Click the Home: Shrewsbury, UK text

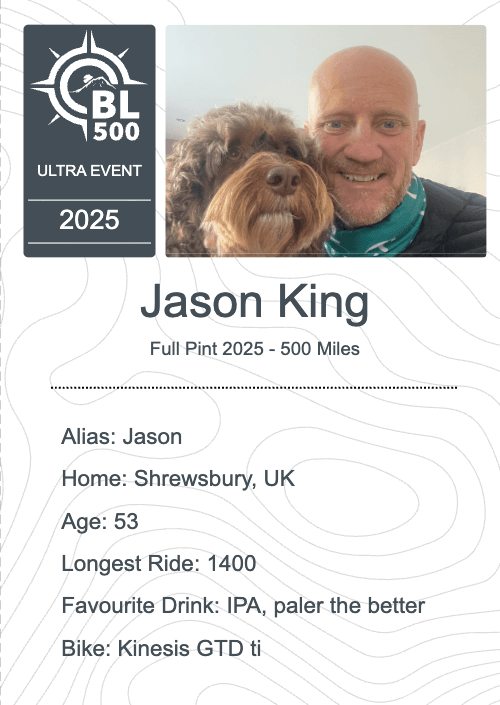click(178, 478)
